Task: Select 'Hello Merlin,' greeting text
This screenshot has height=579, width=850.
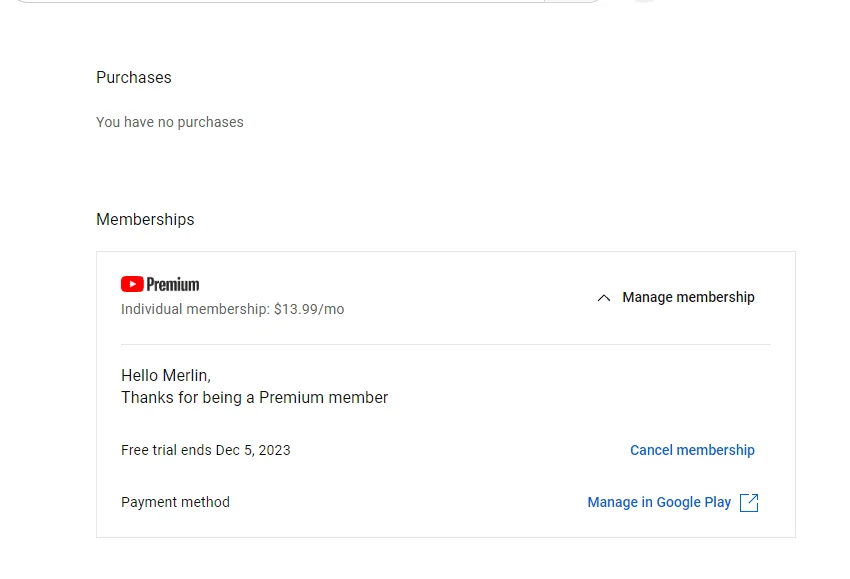Action: pos(166,375)
